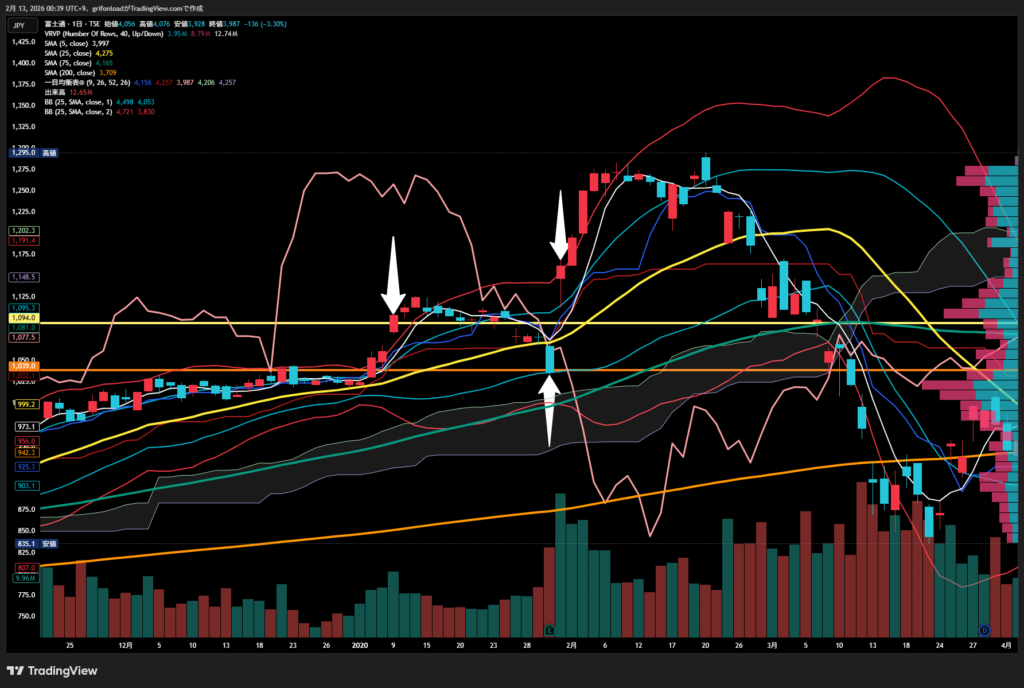Click the blue D dividend marker on time axis
The width and height of the screenshot is (1024, 688).
click(984, 630)
